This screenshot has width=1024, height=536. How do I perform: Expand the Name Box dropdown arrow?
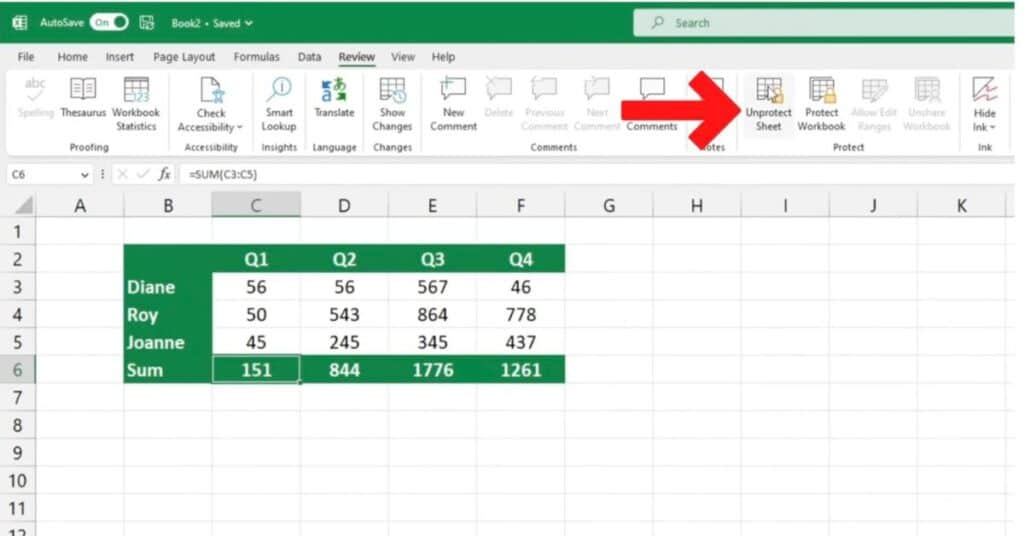point(84,174)
